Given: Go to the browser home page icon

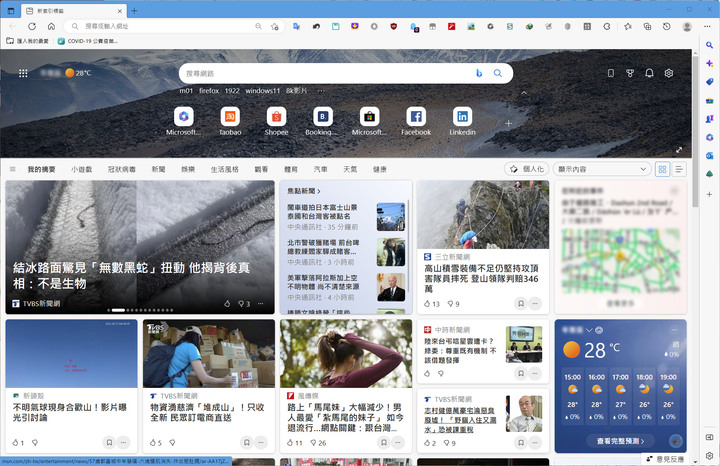Looking at the screenshot, I should [x=51, y=26].
